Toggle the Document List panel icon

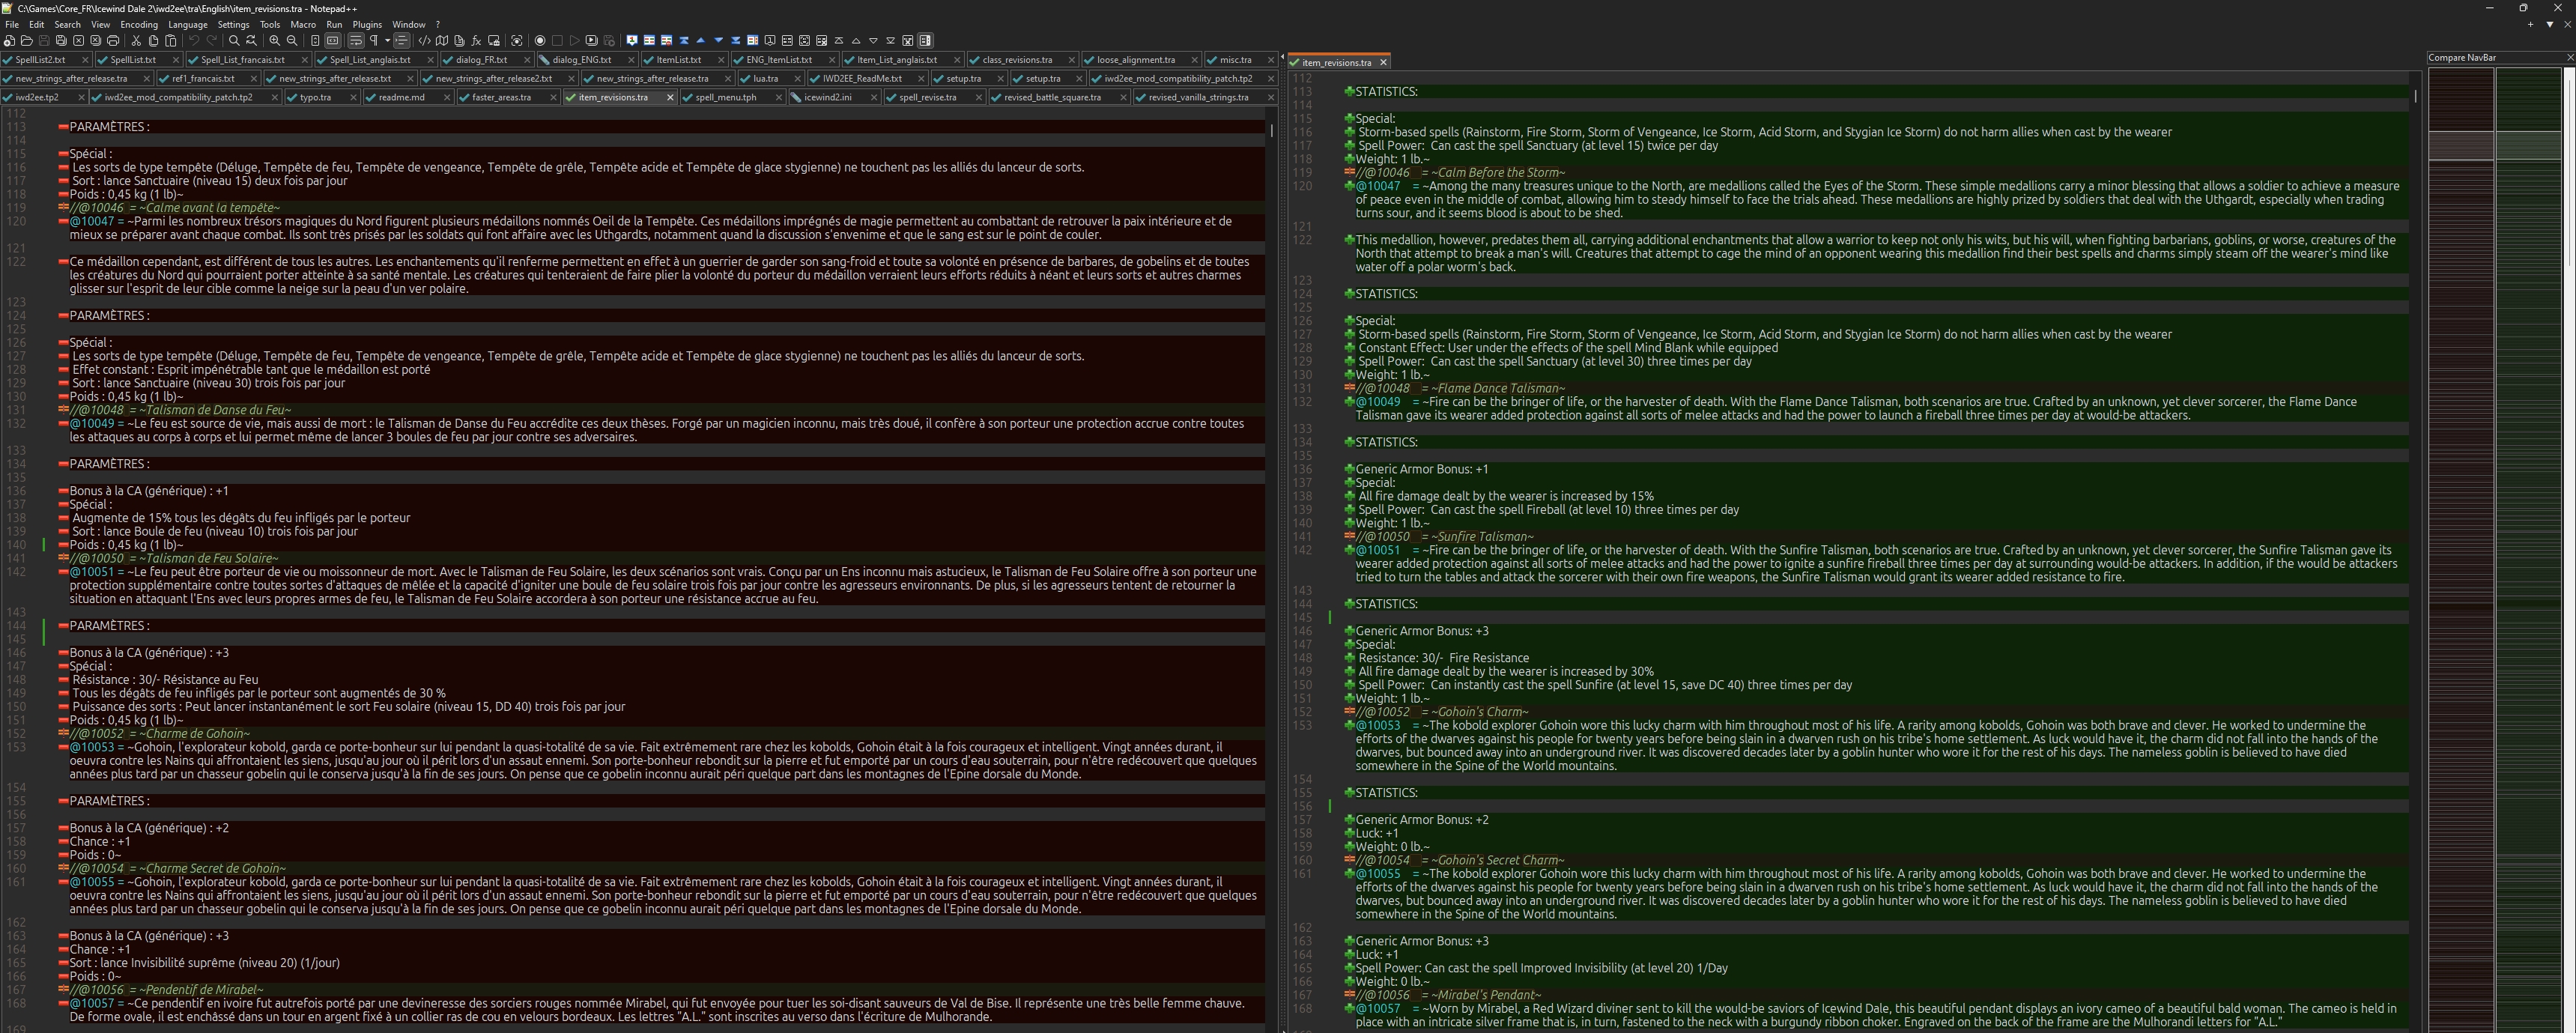pyautogui.click(x=459, y=41)
